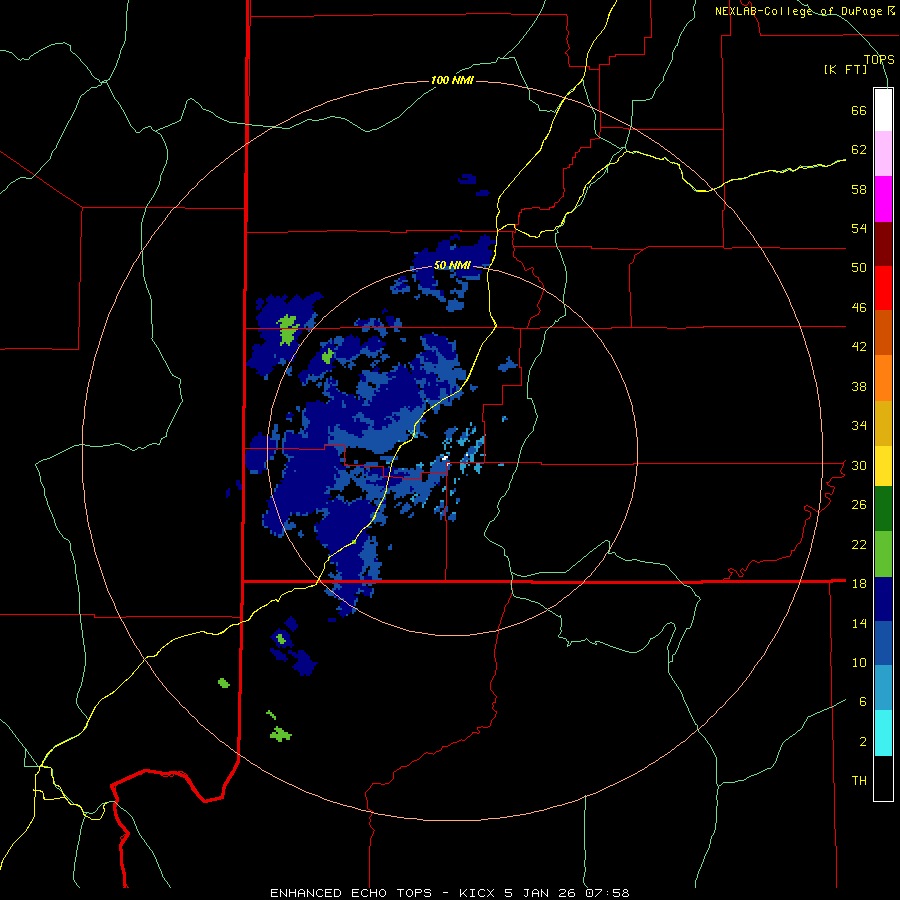Click the legend value "46"
The width and height of the screenshot is (900, 900).
click(x=859, y=308)
